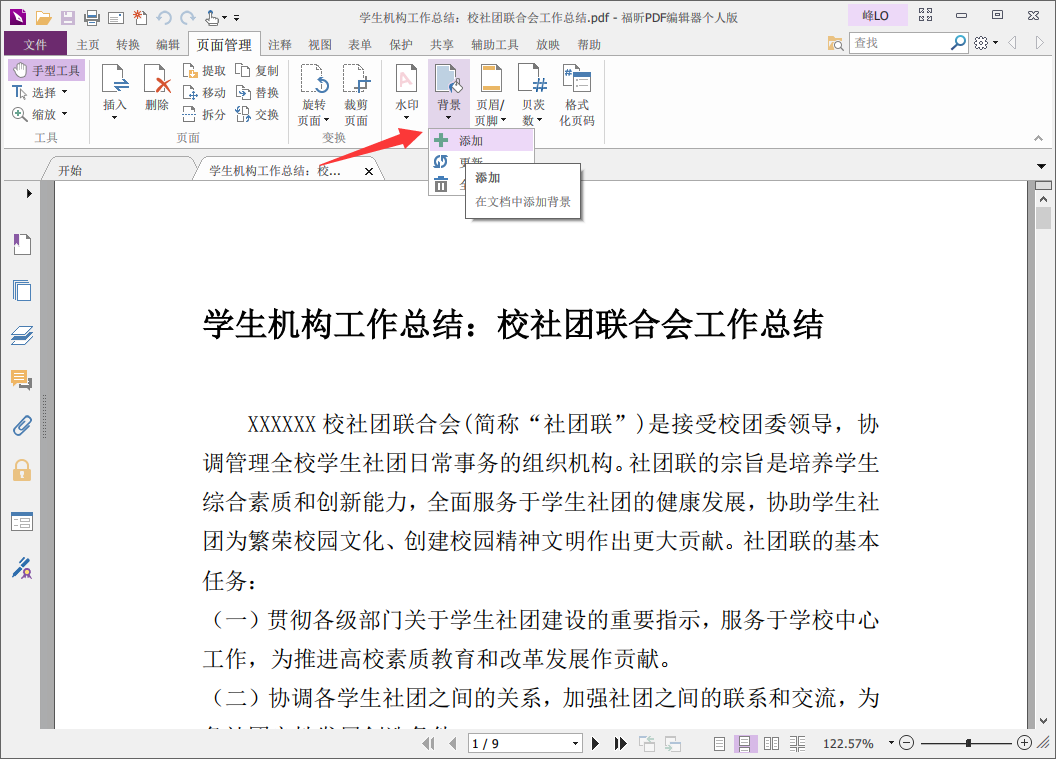This screenshot has height=759, width=1056.
Task: Switch to the Edit (编辑) tab
Action: click(168, 44)
